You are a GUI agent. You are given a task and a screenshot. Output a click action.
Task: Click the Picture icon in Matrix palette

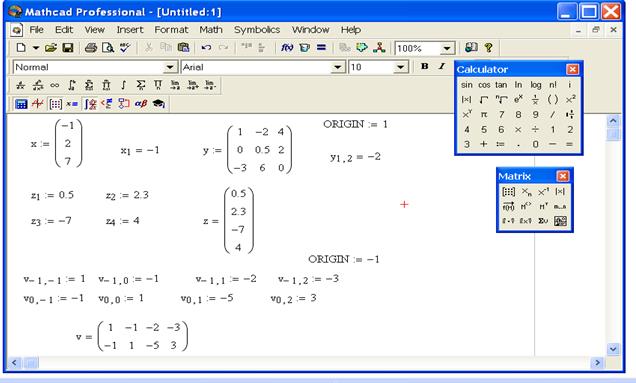click(561, 221)
